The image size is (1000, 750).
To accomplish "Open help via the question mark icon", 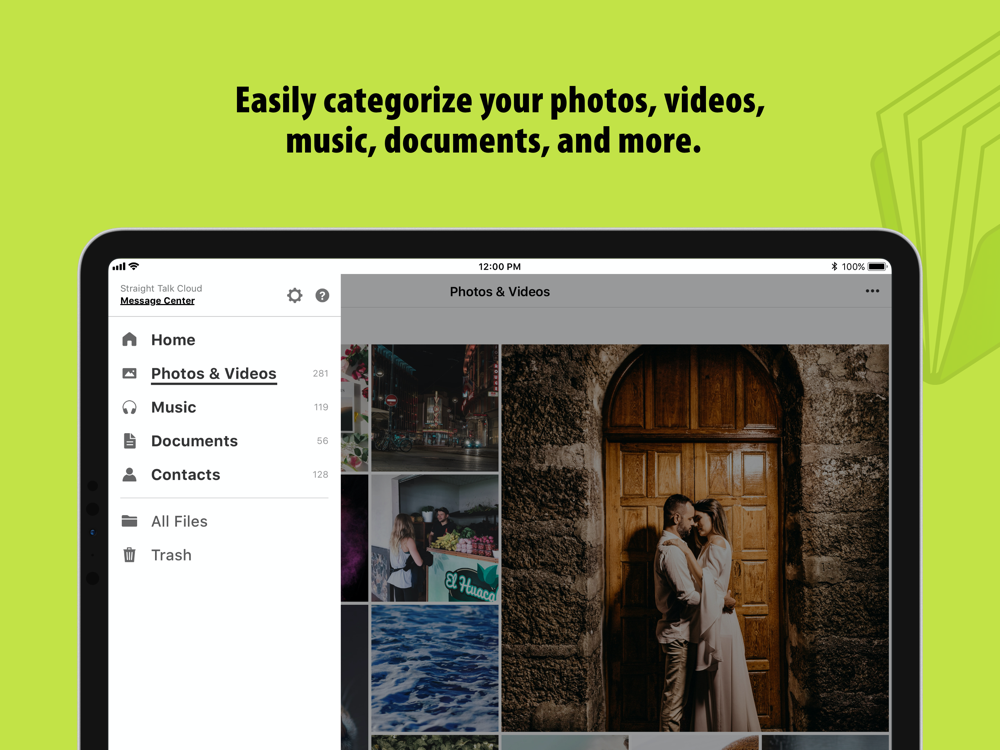I will (322, 295).
